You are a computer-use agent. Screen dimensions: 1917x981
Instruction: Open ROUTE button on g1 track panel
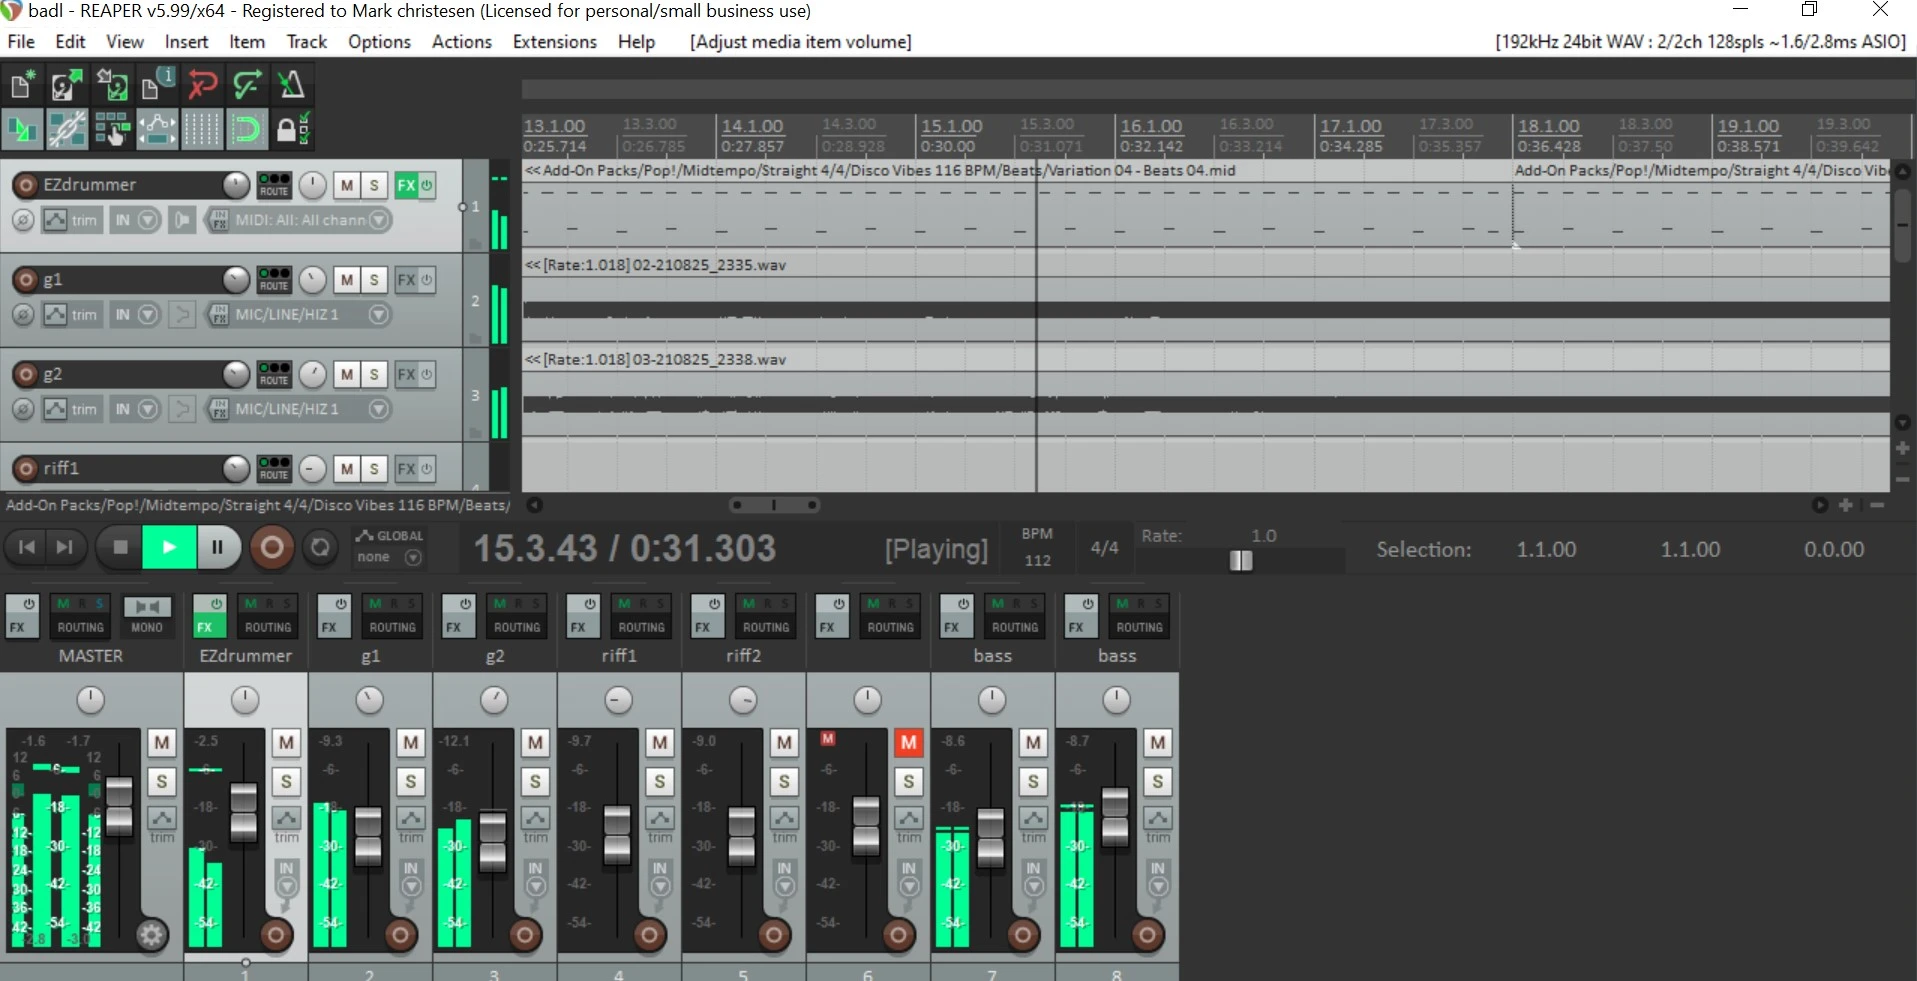click(x=274, y=280)
